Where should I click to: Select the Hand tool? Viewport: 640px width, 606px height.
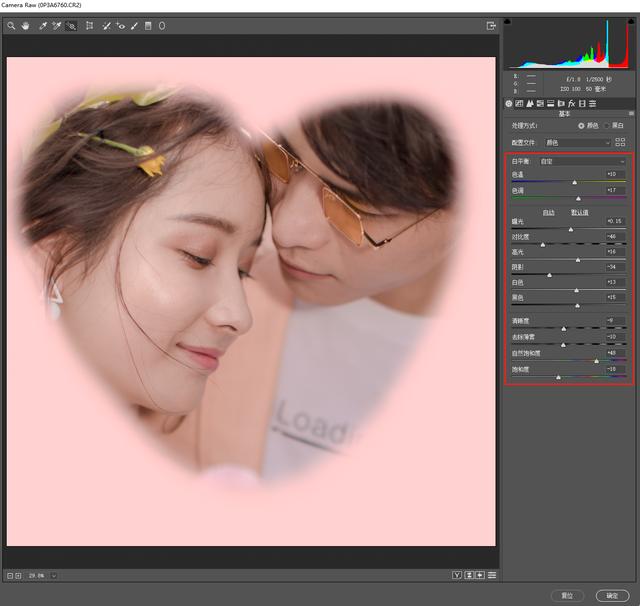coord(26,26)
